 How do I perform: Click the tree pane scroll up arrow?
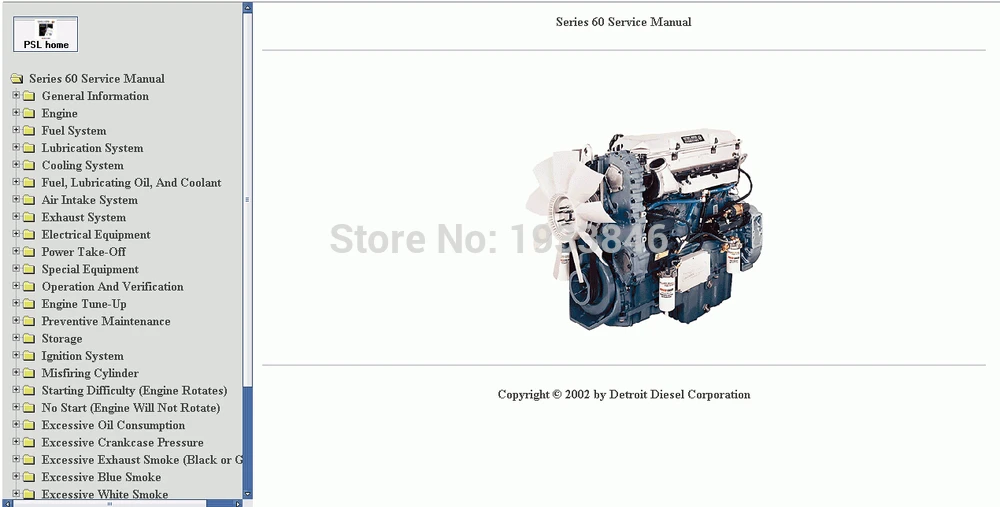pyautogui.click(x=247, y=8)
